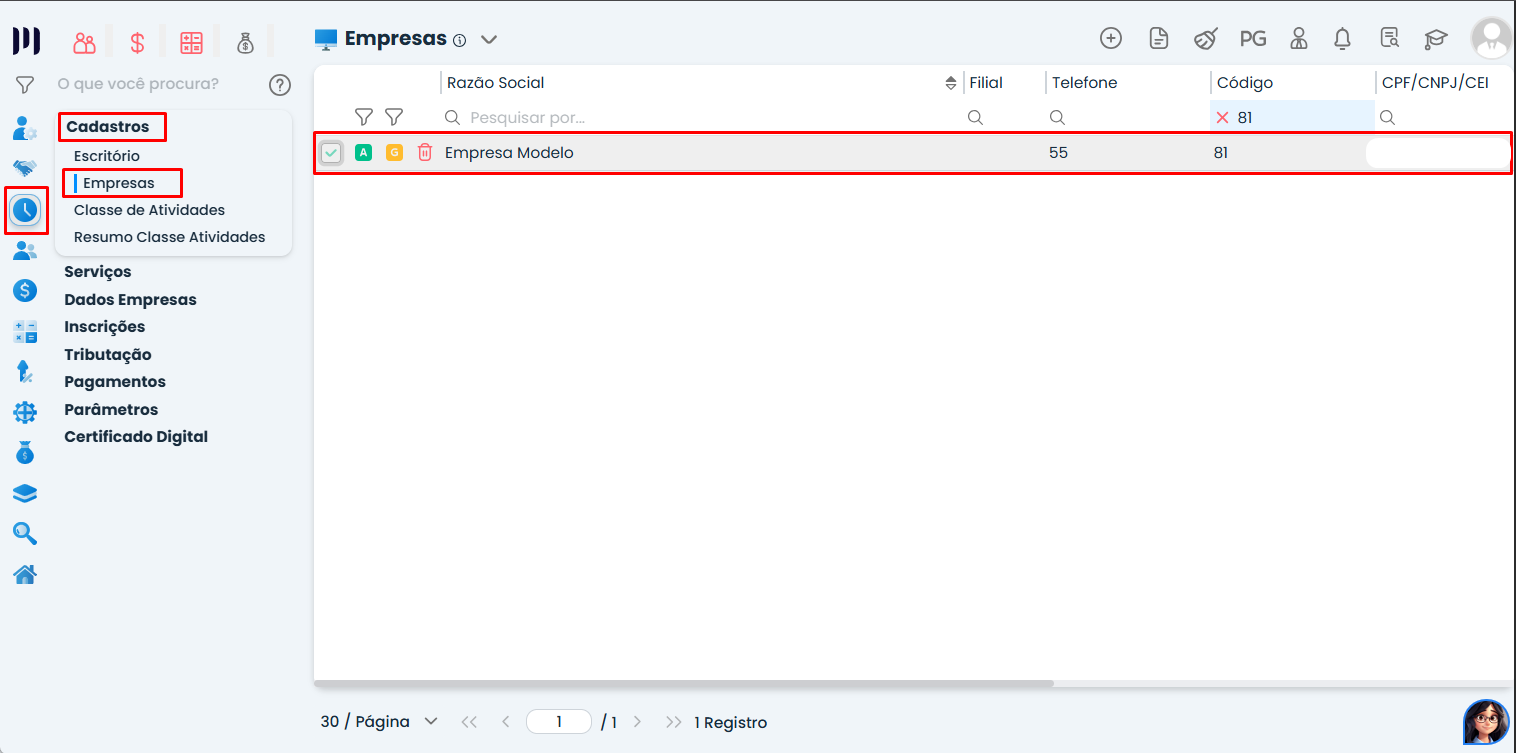Open the Classe de Atividades menu item

[149, 210]
